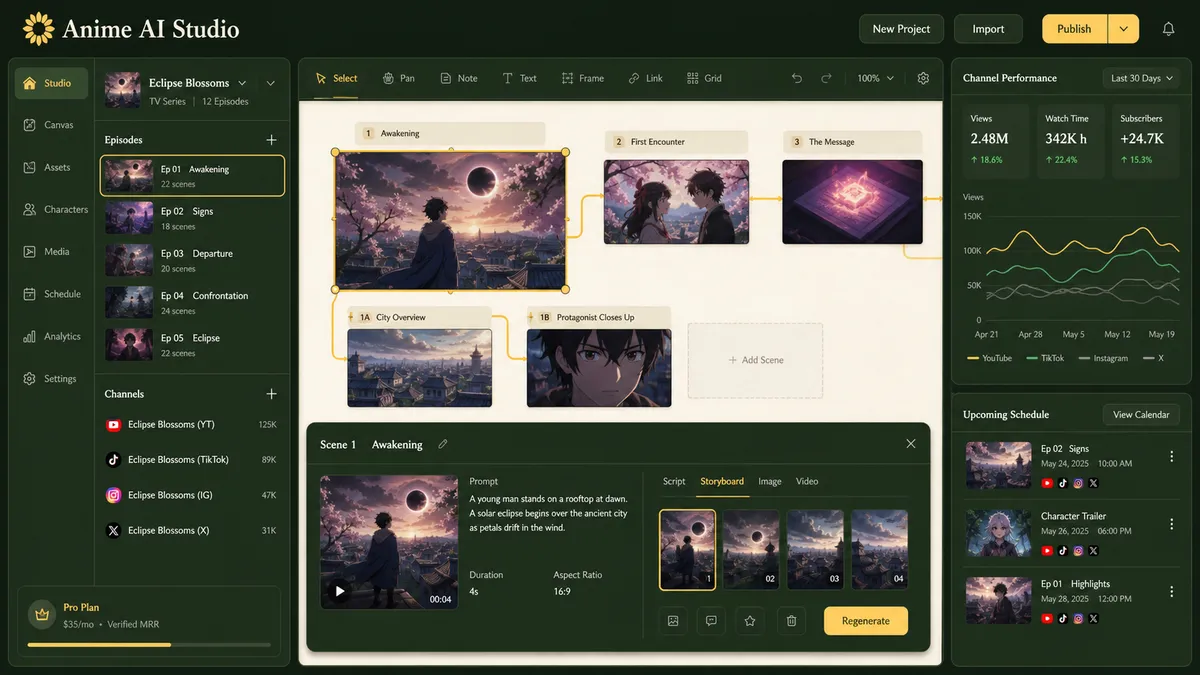The width and height of the screenshot is (1200, 675).
Task: Open the 100% zoom level dropdown
Action: click(x=875, y=78)
